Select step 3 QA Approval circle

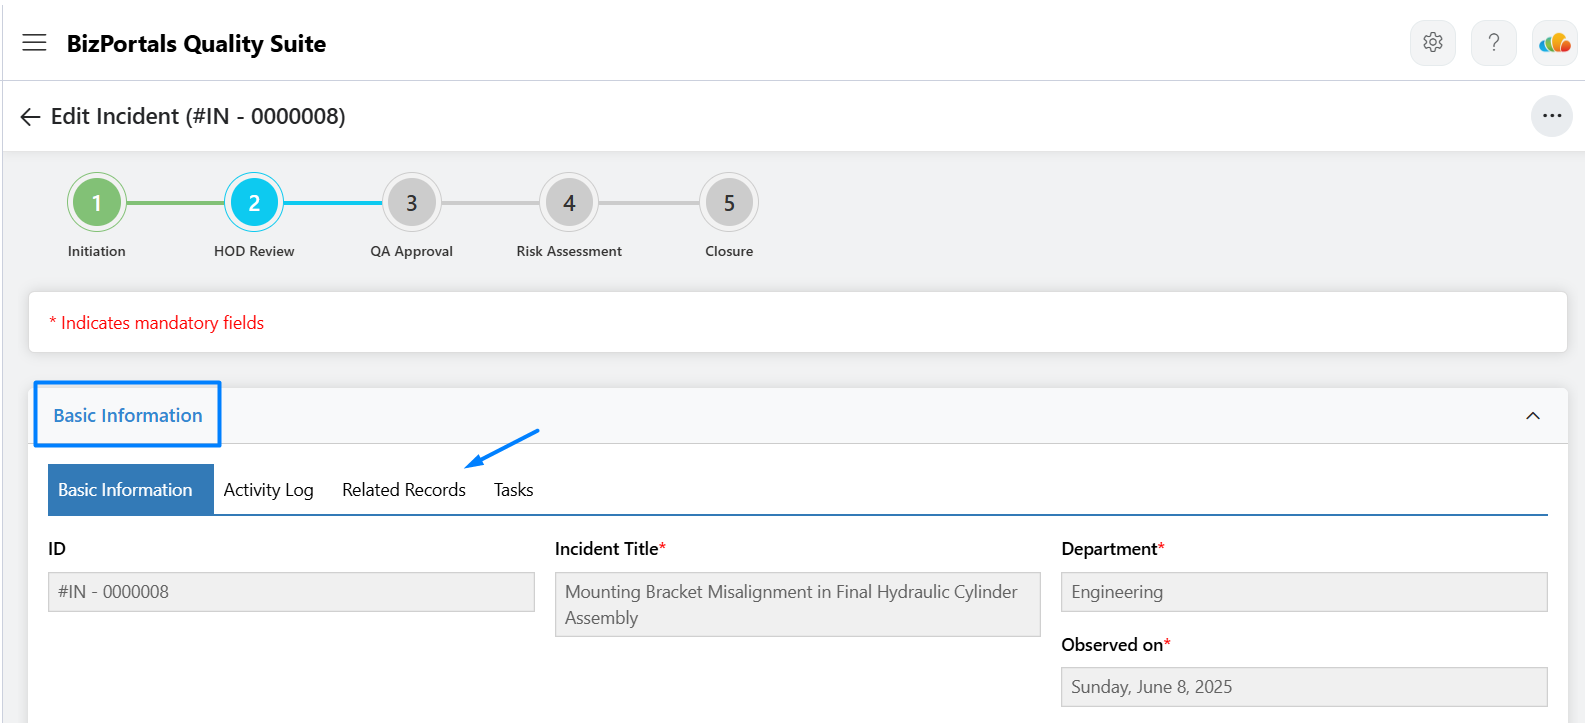click(x=412, y=203)
